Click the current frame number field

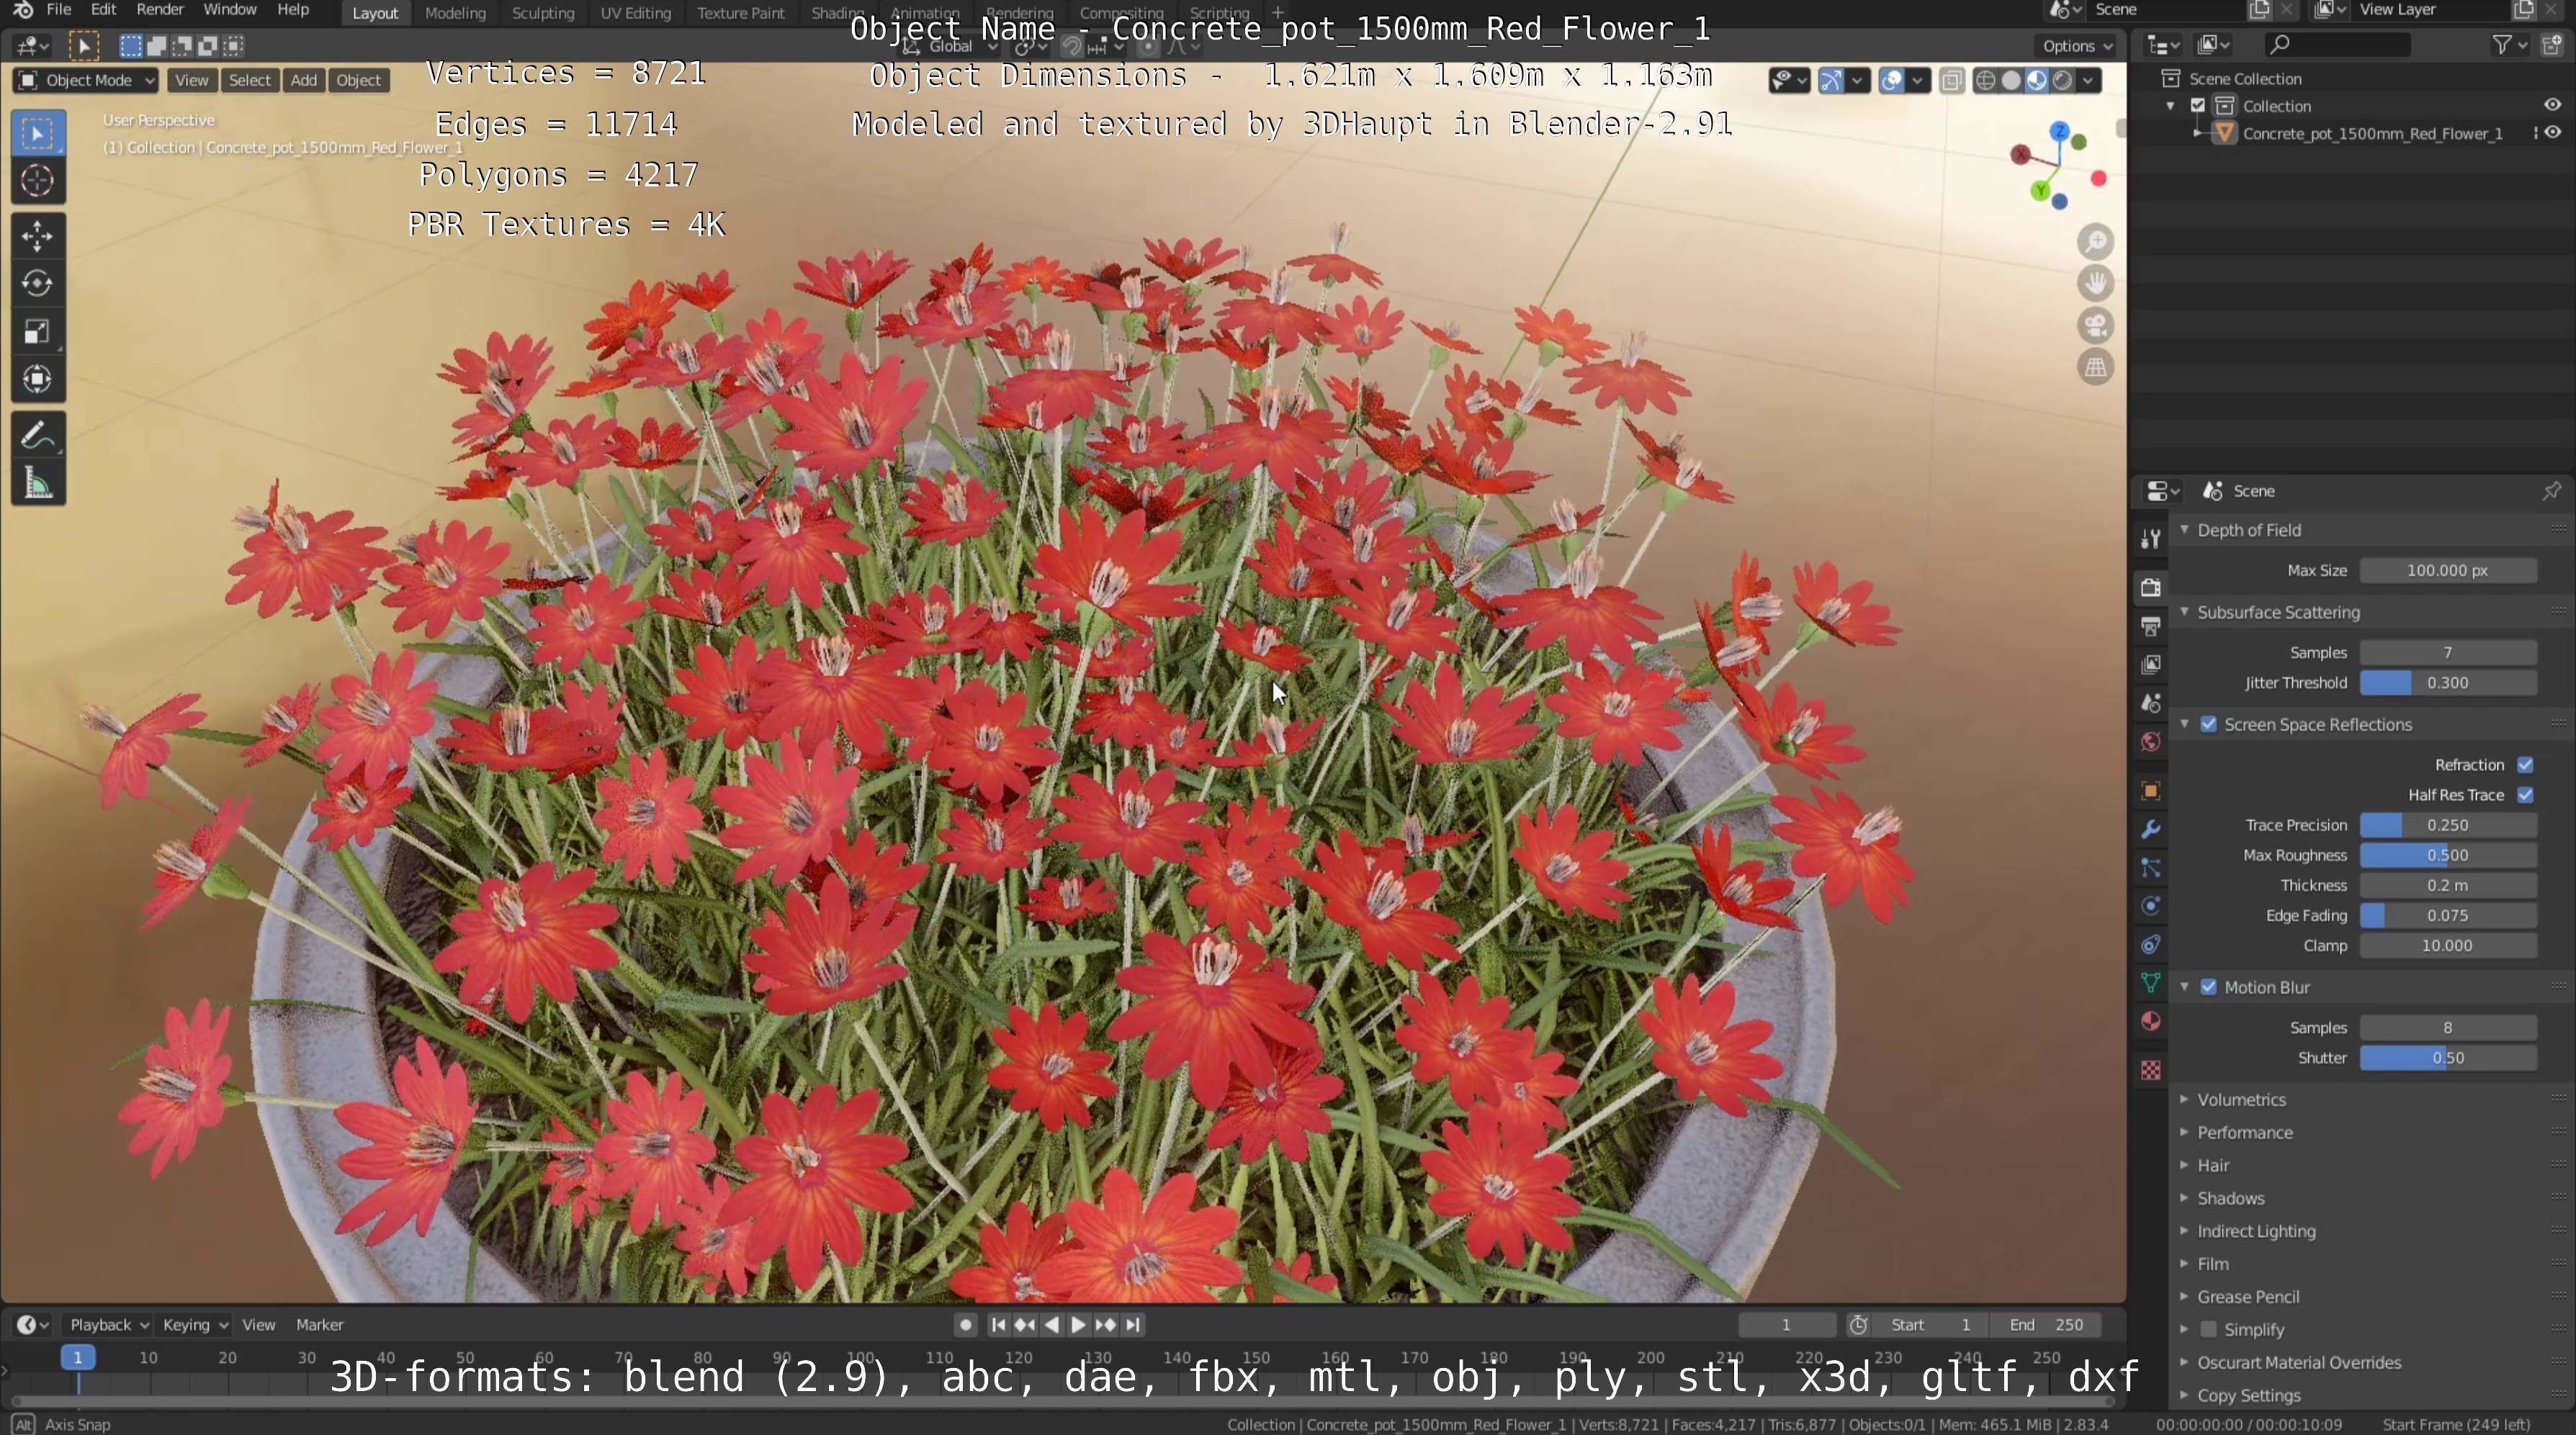click(1786, 1325)
